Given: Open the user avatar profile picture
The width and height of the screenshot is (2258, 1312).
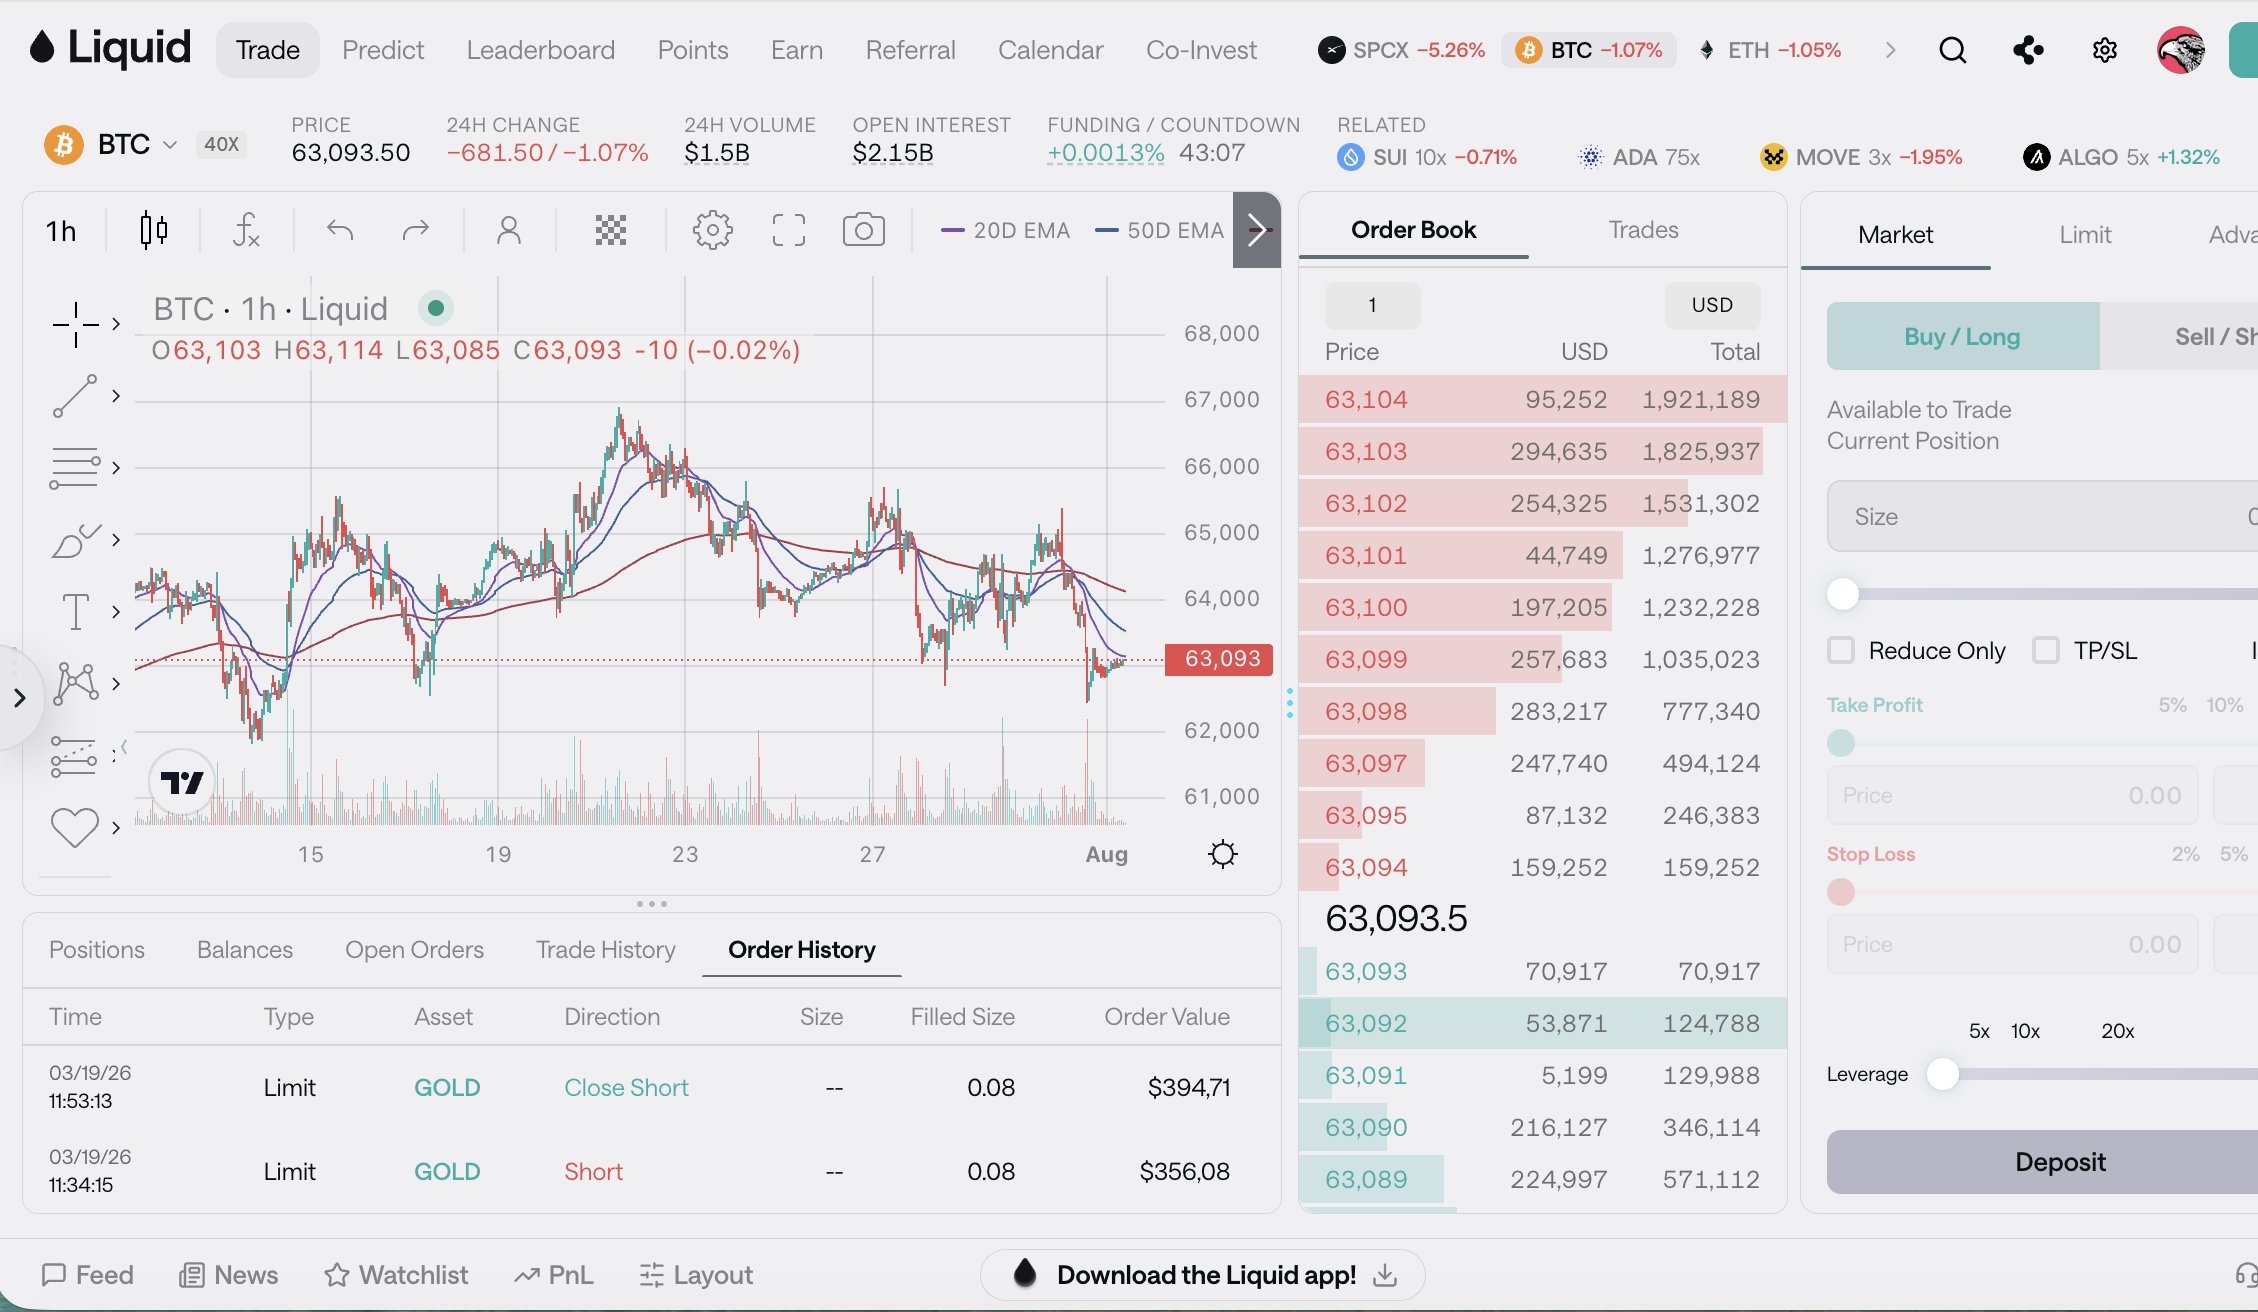Looking at the screenshot, I should click(2181, 50).
